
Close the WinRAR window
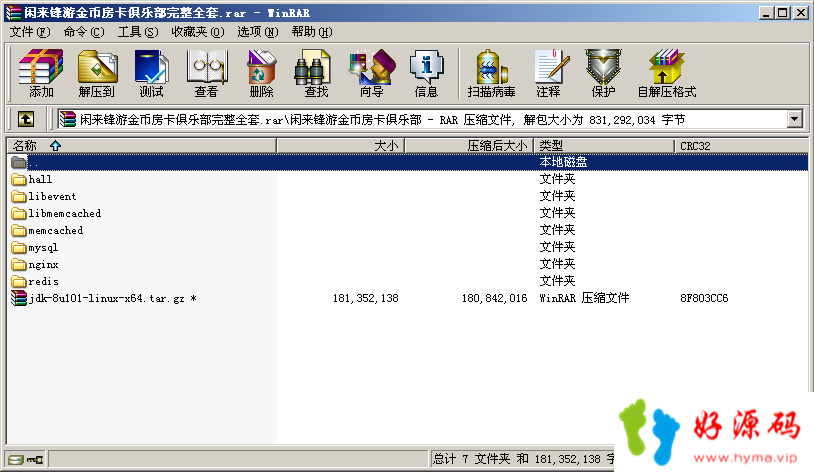click(801, 12)
